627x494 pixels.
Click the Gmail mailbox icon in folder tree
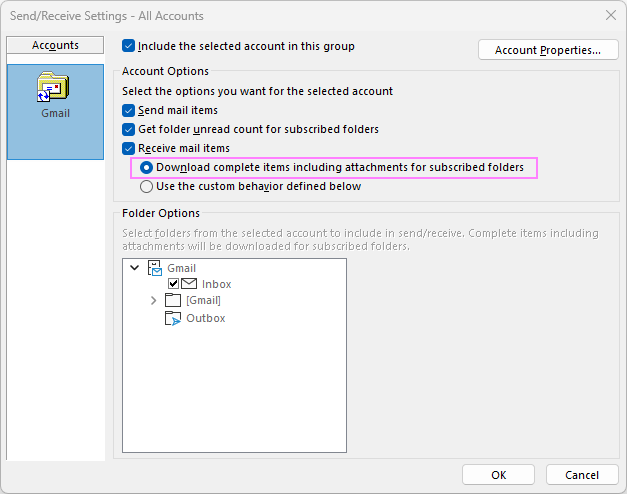click(x=155, y=268)
